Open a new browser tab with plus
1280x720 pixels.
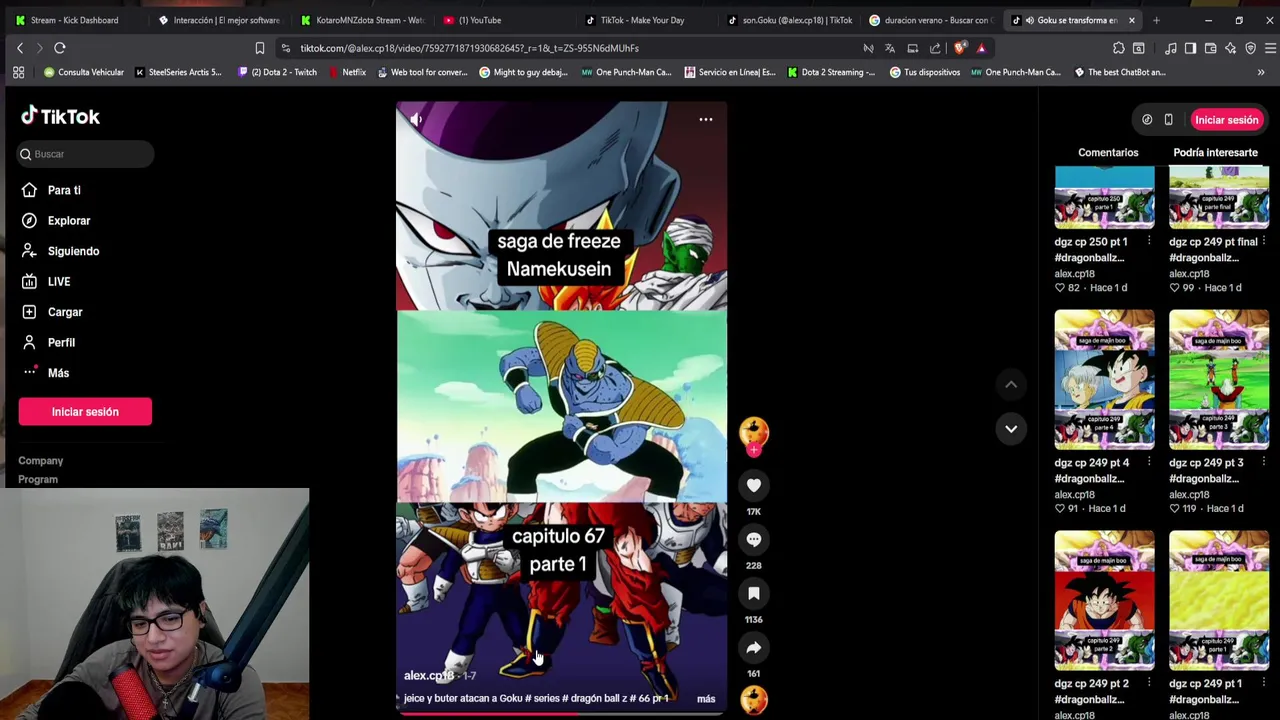[1156, 20]
